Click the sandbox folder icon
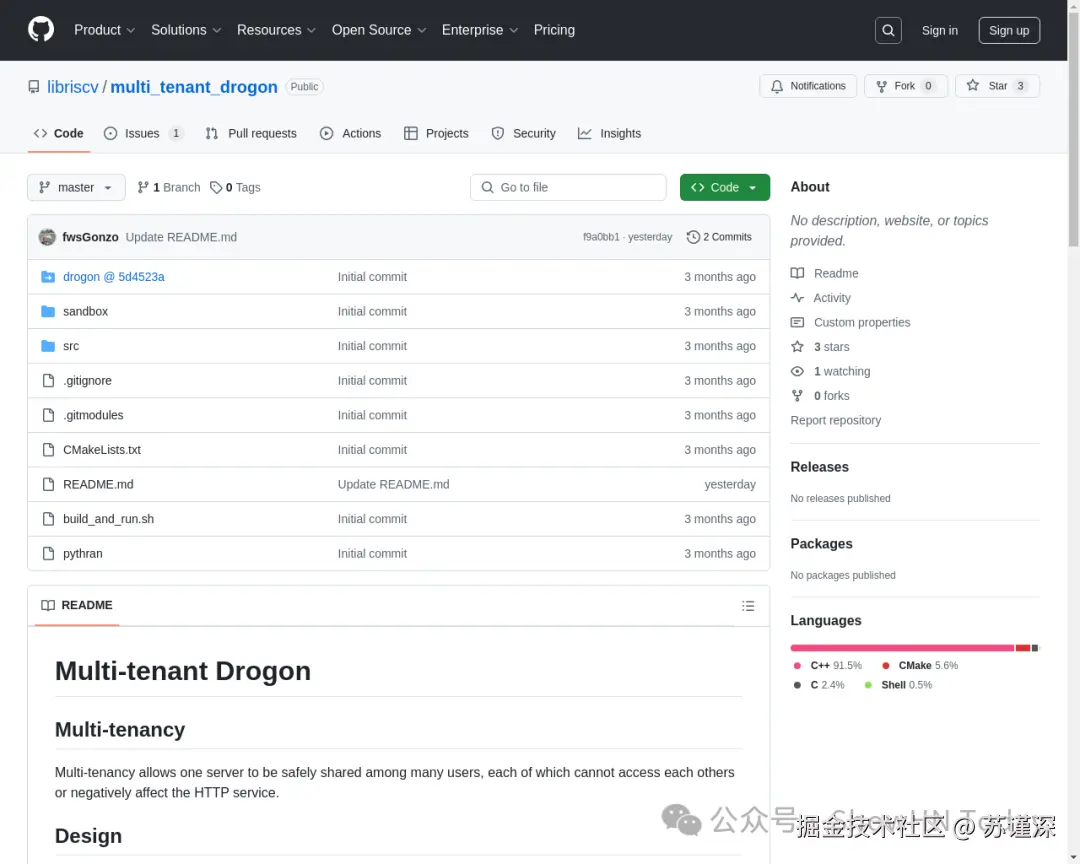This screenshot has width=1080, height=864. [x=48, y=311]
